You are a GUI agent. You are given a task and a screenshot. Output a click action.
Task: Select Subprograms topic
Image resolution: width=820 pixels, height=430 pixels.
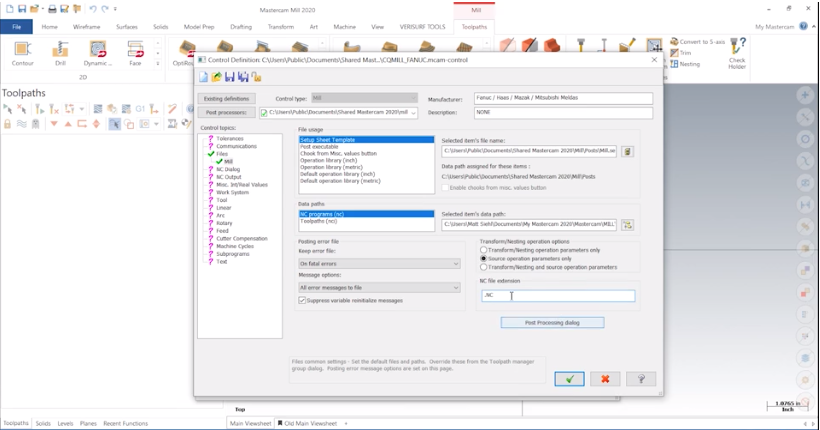tap(233, 254)
